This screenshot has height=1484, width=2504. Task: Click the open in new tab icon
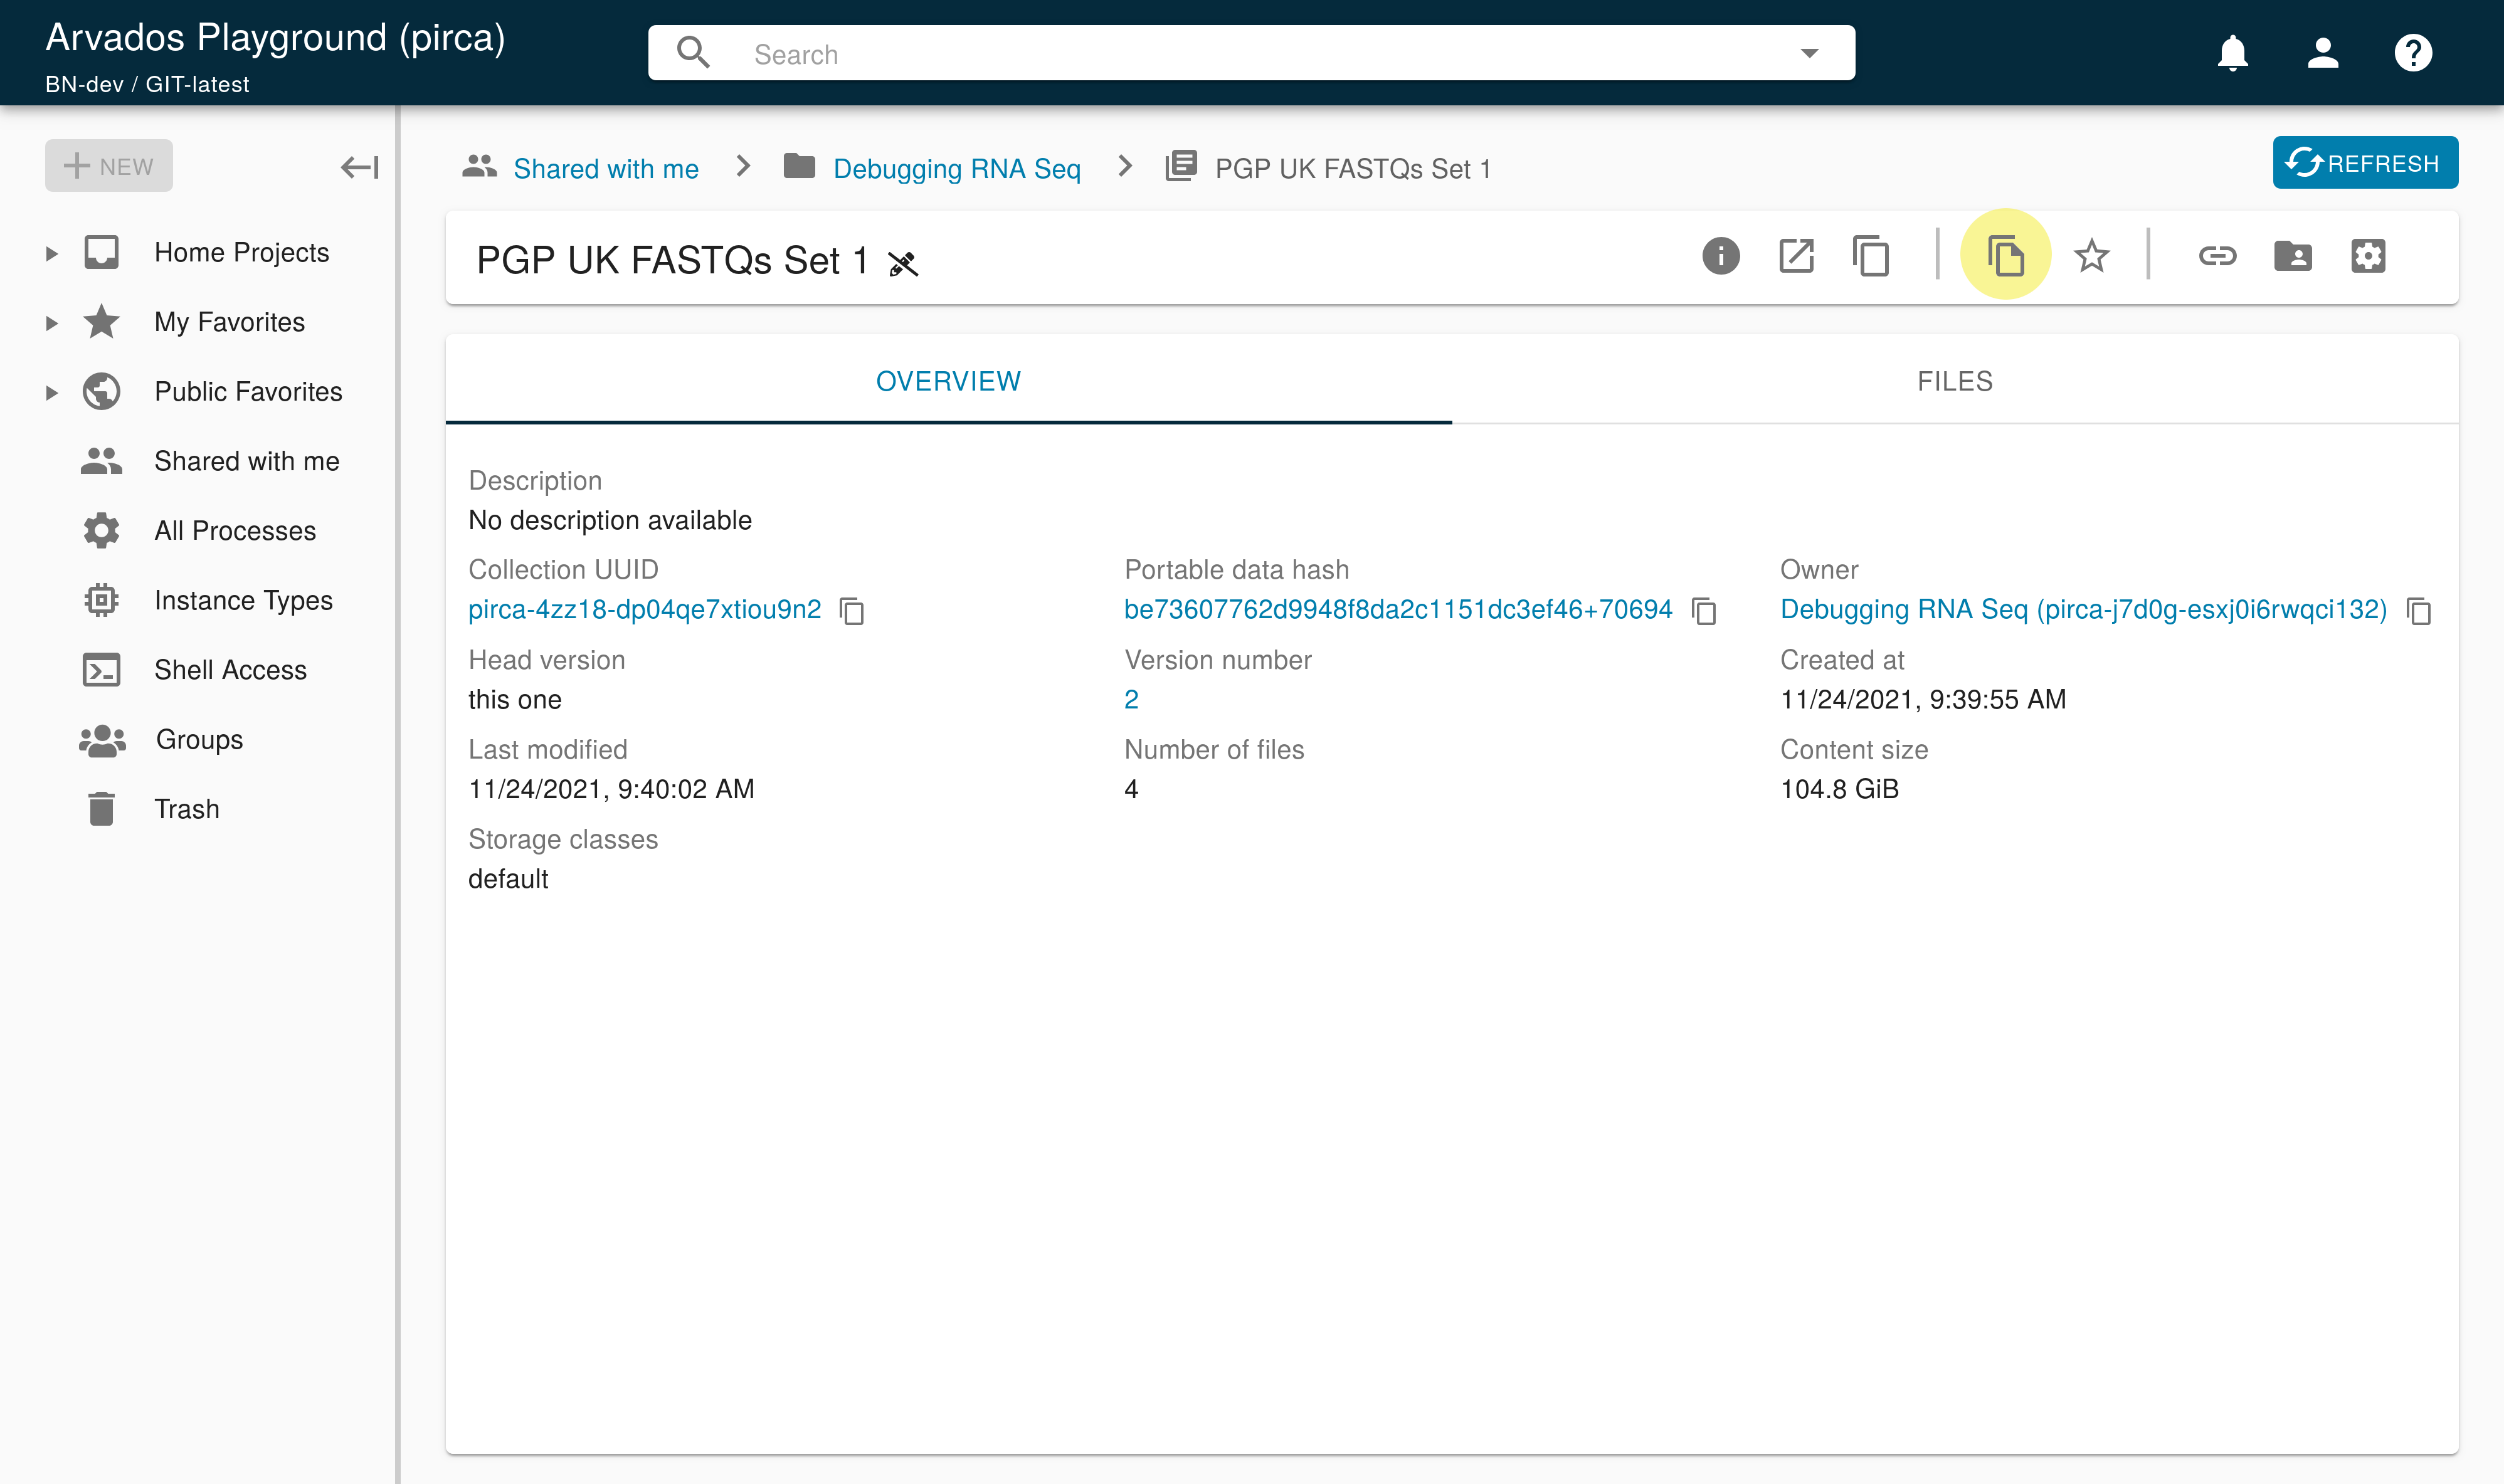coord(1796,256)
